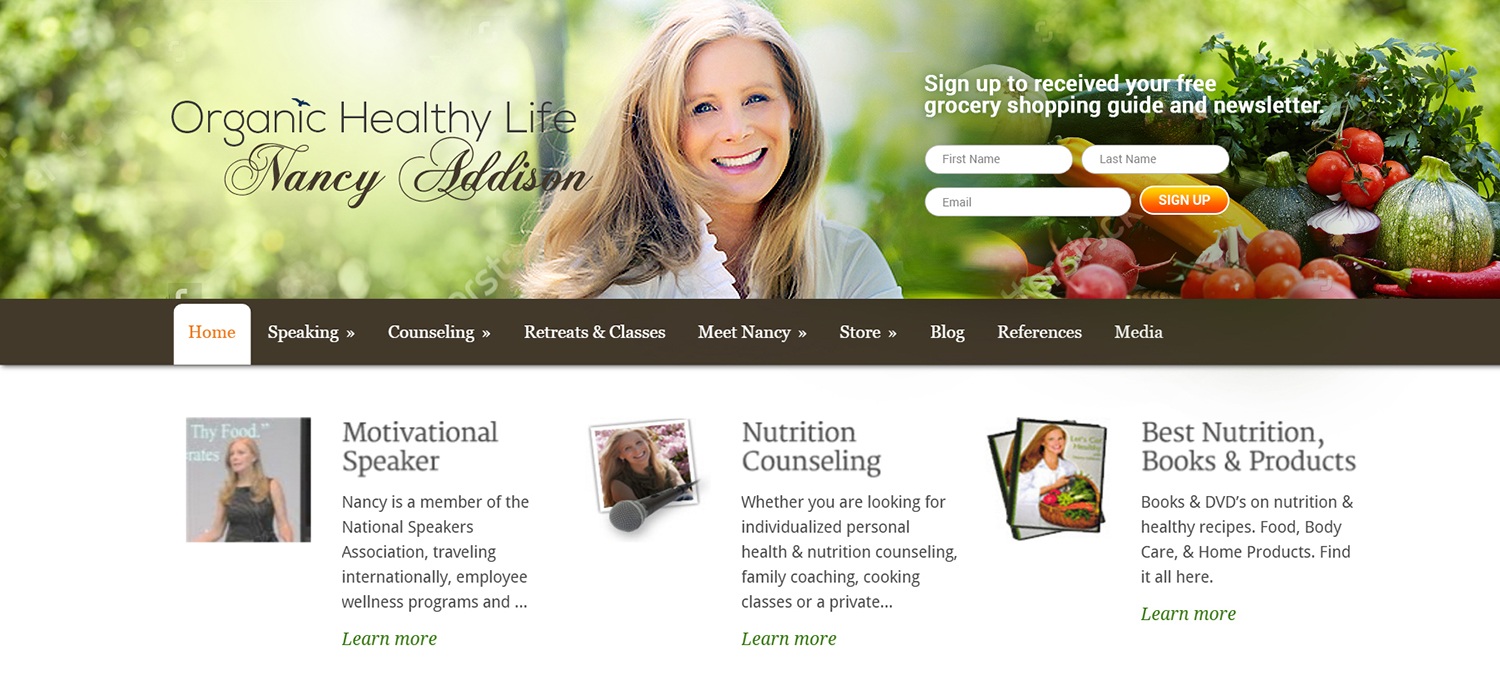Open the Best Nutrition, Books & Products heading
The image size is (1500, 695).
[1248, 446]
